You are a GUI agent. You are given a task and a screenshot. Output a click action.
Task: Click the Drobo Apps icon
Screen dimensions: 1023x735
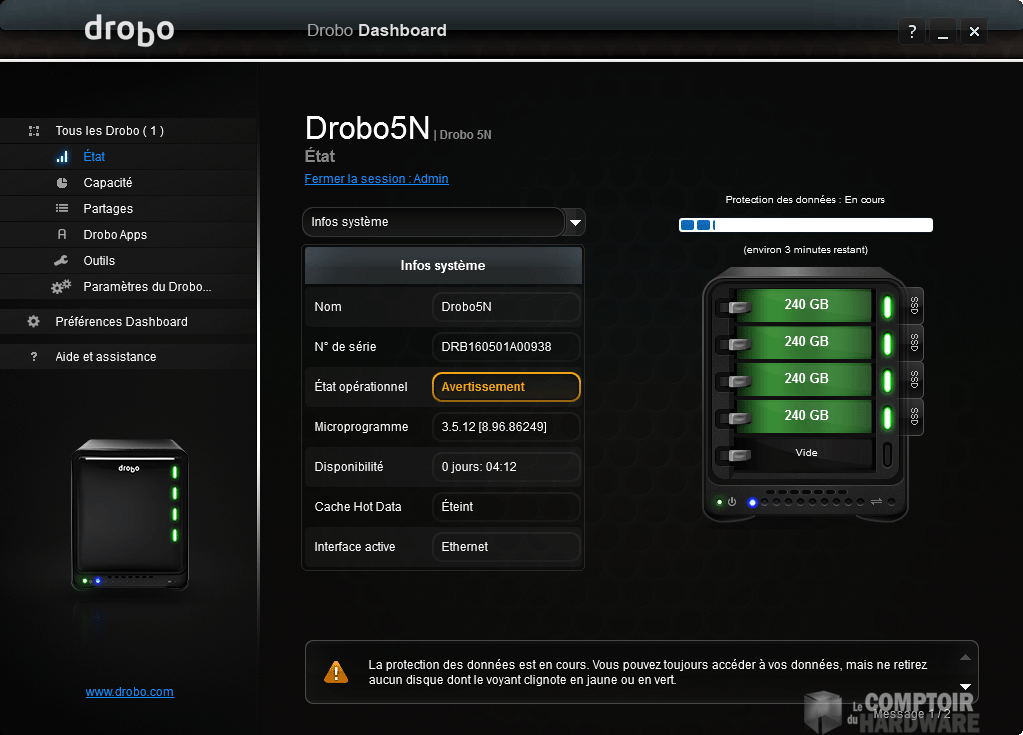(x=62, y=235)
